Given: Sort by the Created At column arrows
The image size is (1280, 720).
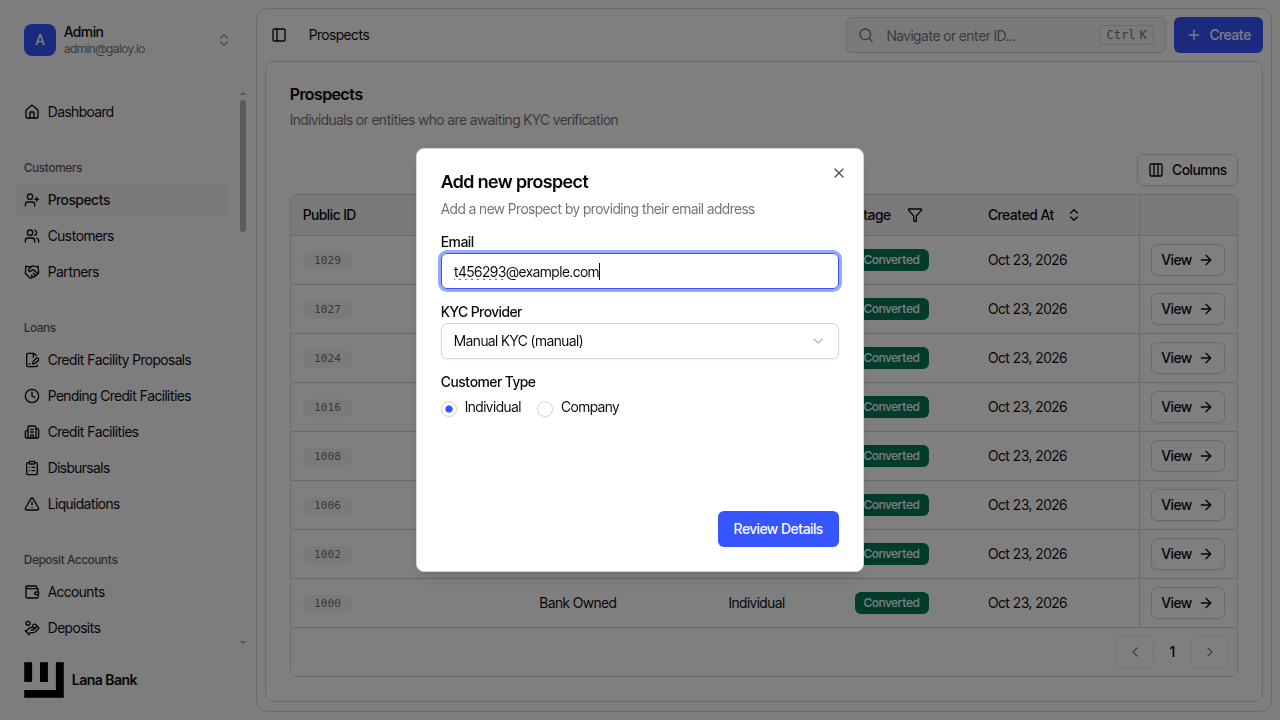Looking at the screenshot, I should (1074, 215).
